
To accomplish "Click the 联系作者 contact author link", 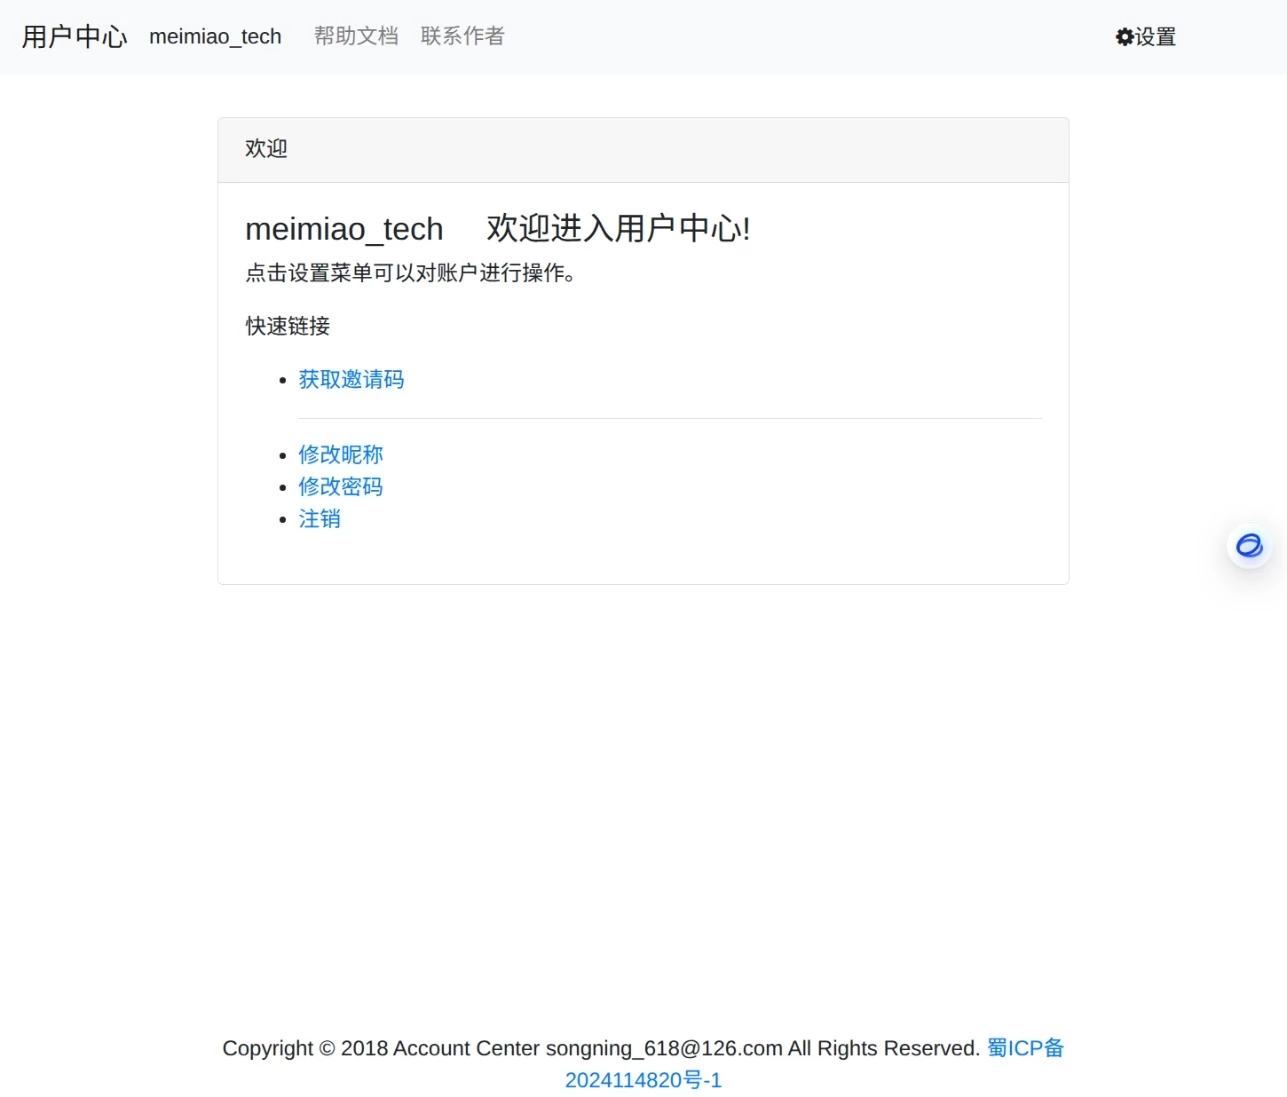I will [461, 36].
